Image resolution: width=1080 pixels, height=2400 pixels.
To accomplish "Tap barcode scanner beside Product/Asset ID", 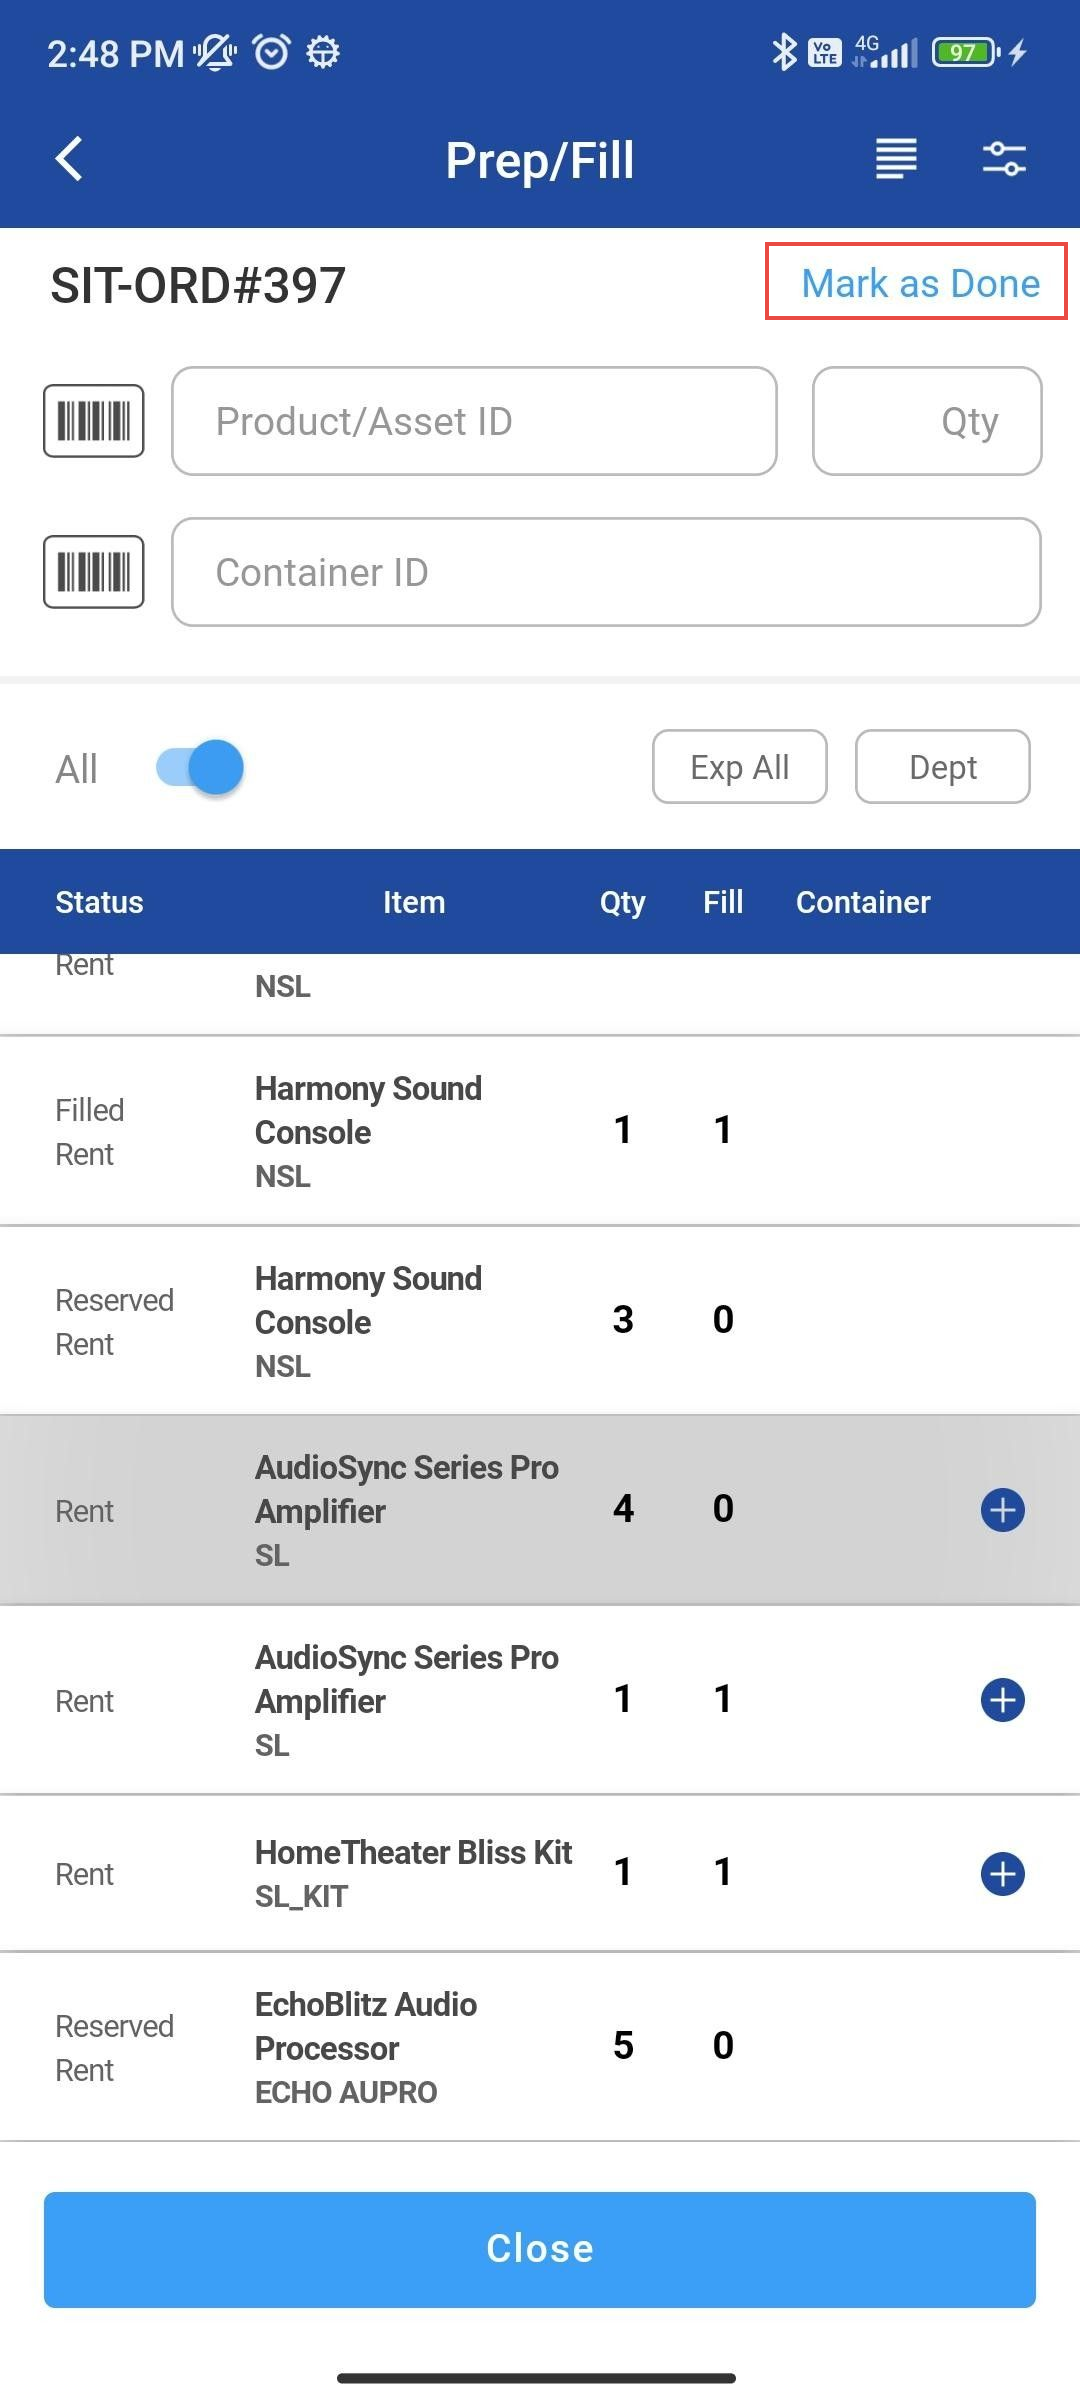I will coord(94,421).
